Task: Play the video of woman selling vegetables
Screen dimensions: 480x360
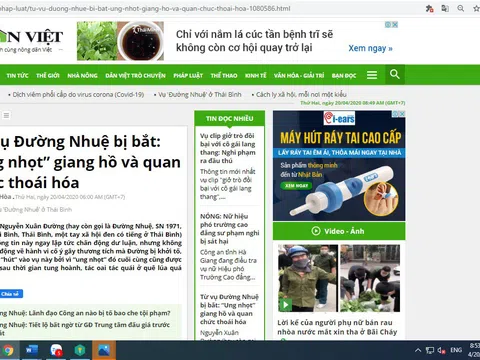Action: pos(285,305)
